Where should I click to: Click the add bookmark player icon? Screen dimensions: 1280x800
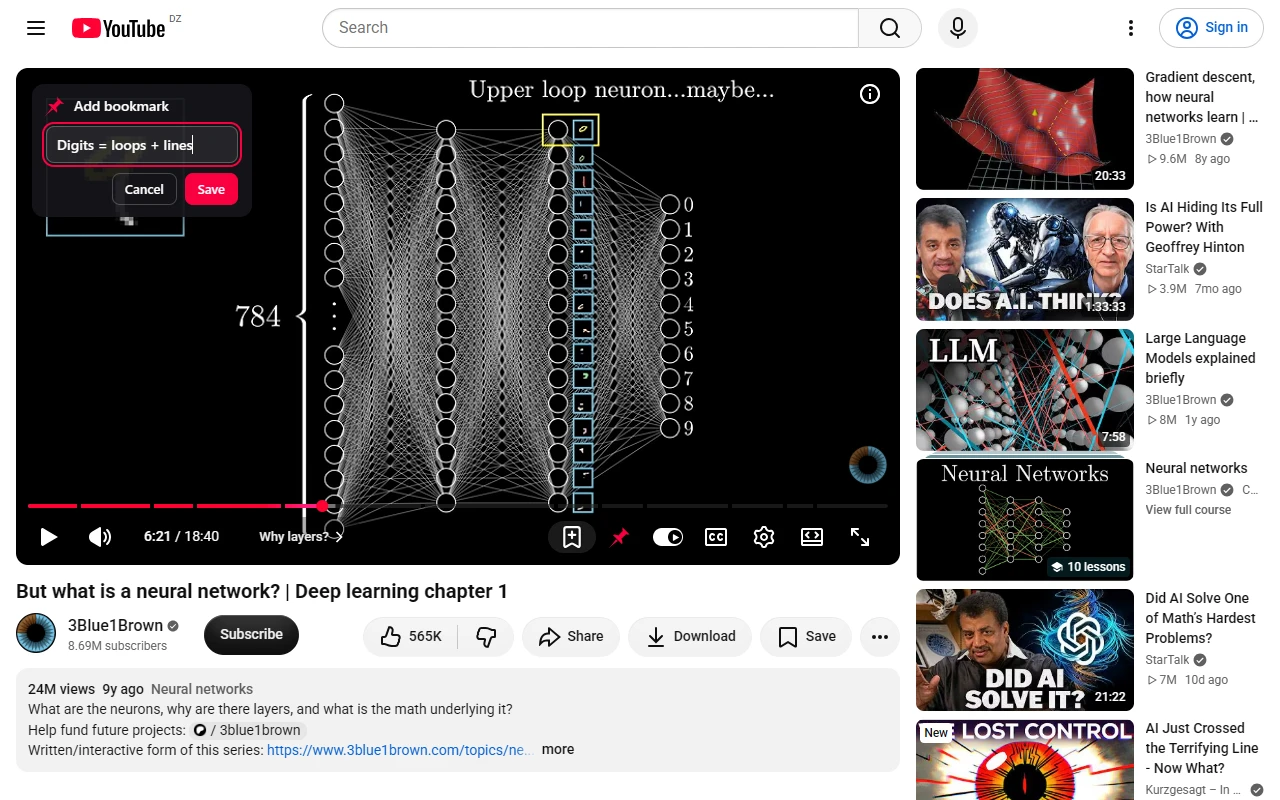click(572, 537)
